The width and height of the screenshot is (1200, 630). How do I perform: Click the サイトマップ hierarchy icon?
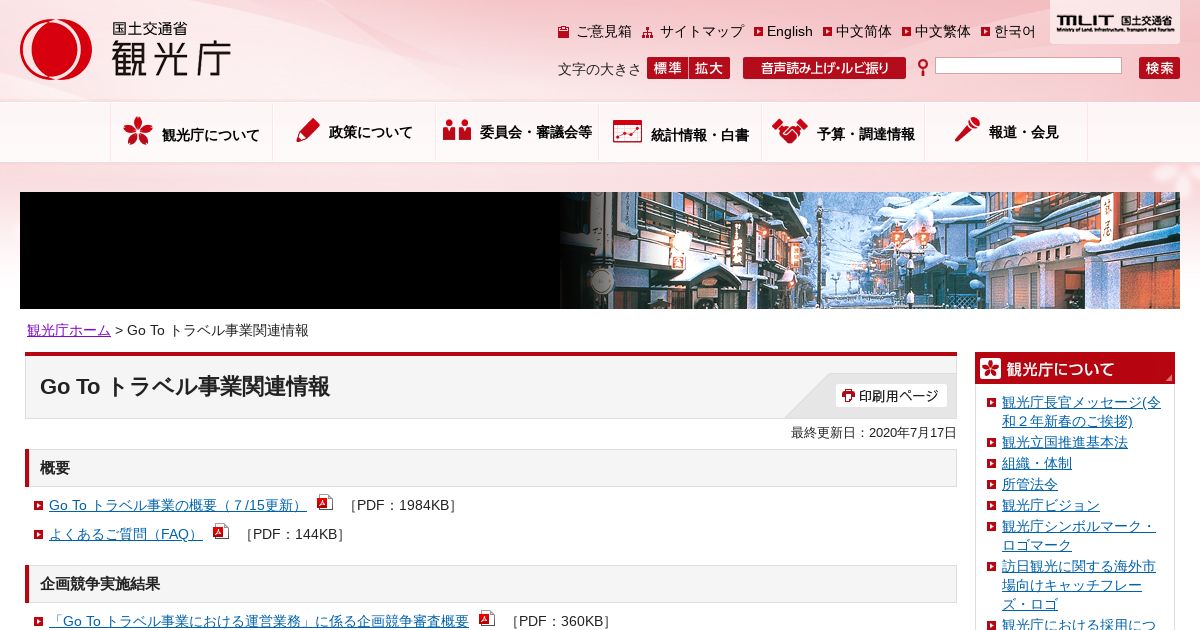pyautogui.click(x=648, y=32)
